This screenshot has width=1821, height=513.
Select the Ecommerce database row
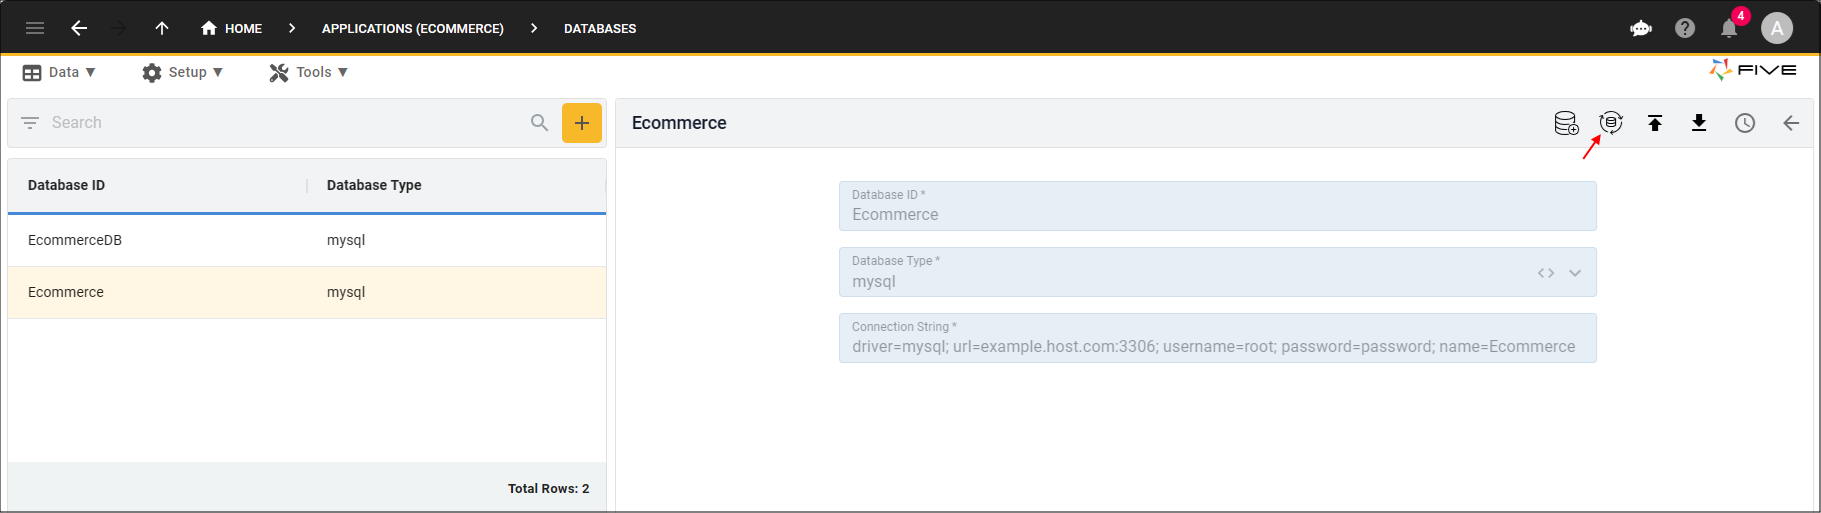point(307,292)
